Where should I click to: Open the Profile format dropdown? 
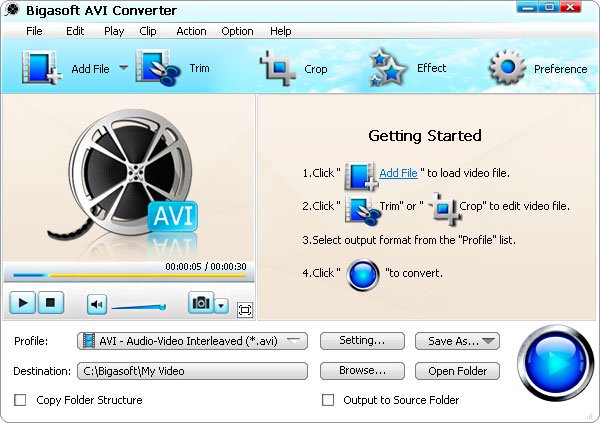192,341
